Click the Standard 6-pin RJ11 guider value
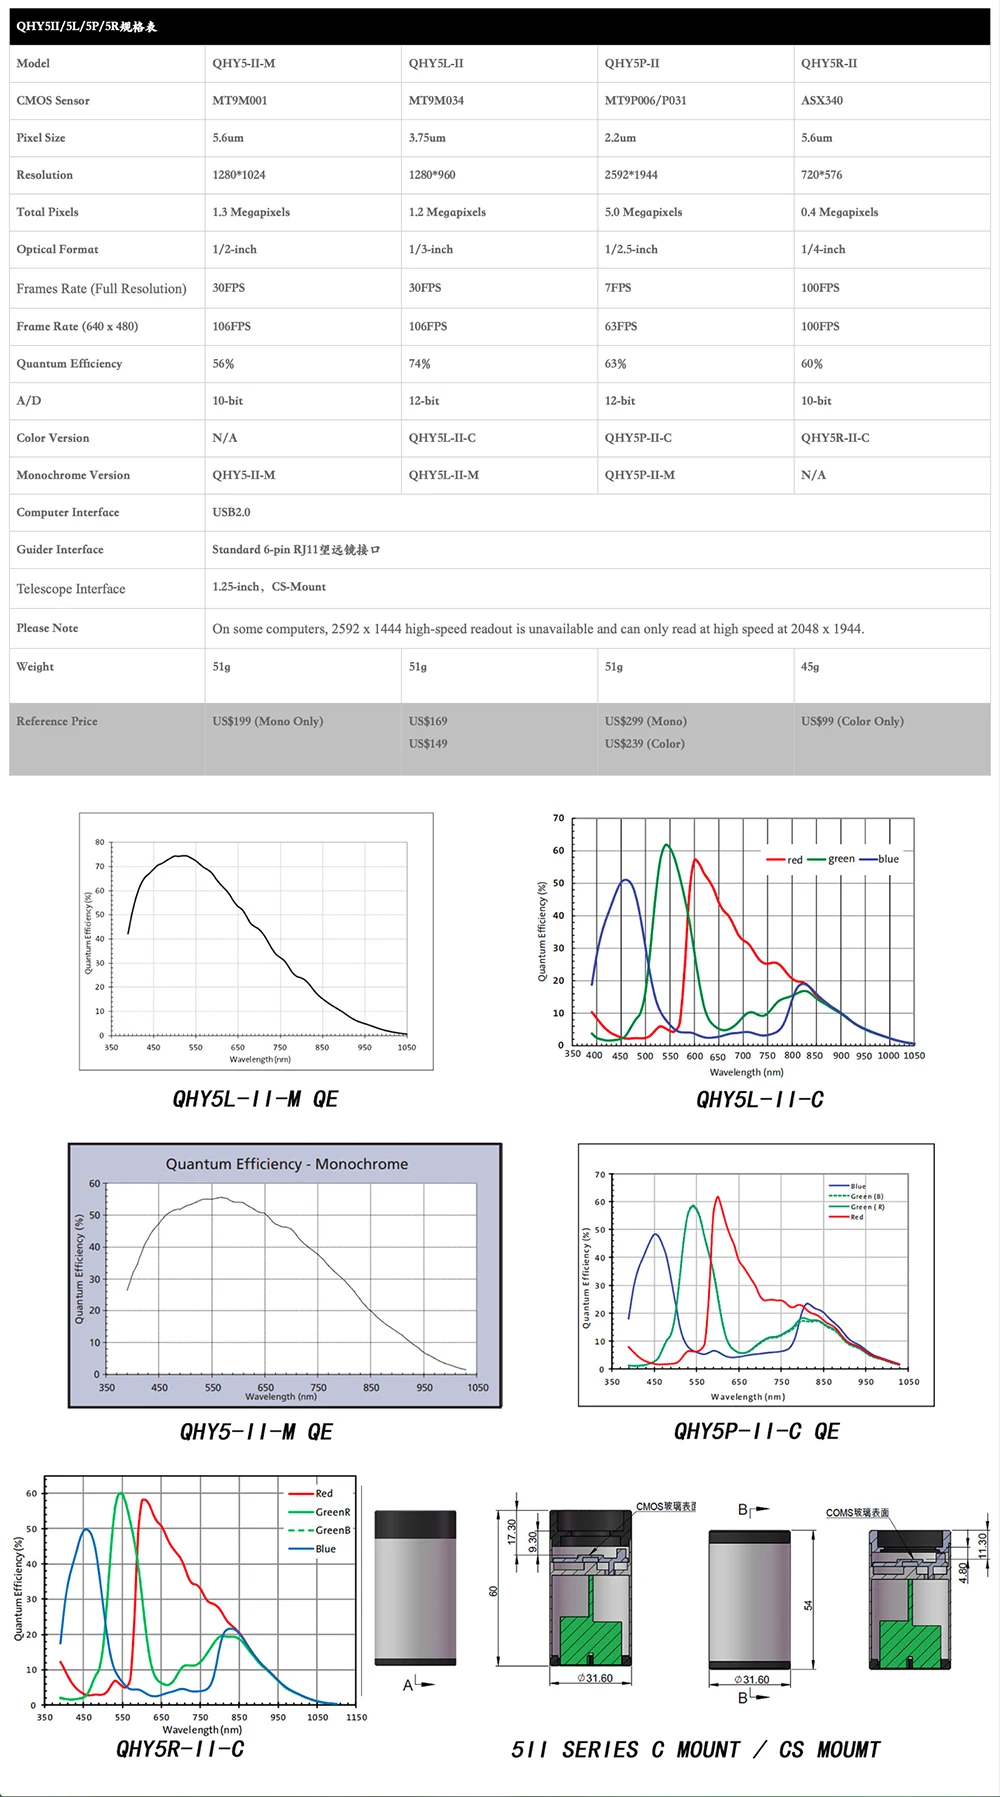Viewport: 1000px width, 1797px height. (296, 550)
